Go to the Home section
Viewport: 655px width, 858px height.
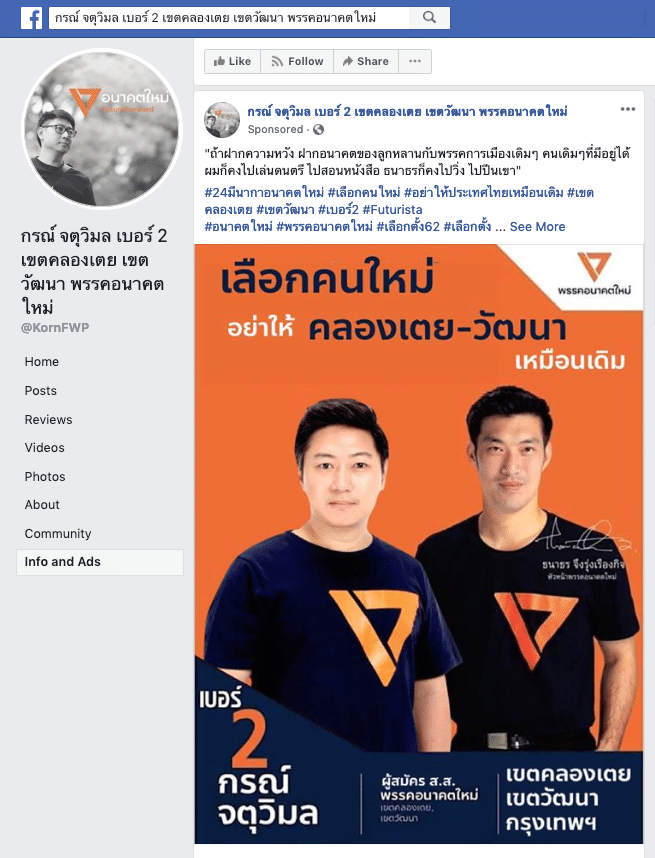tap(42, 362)
